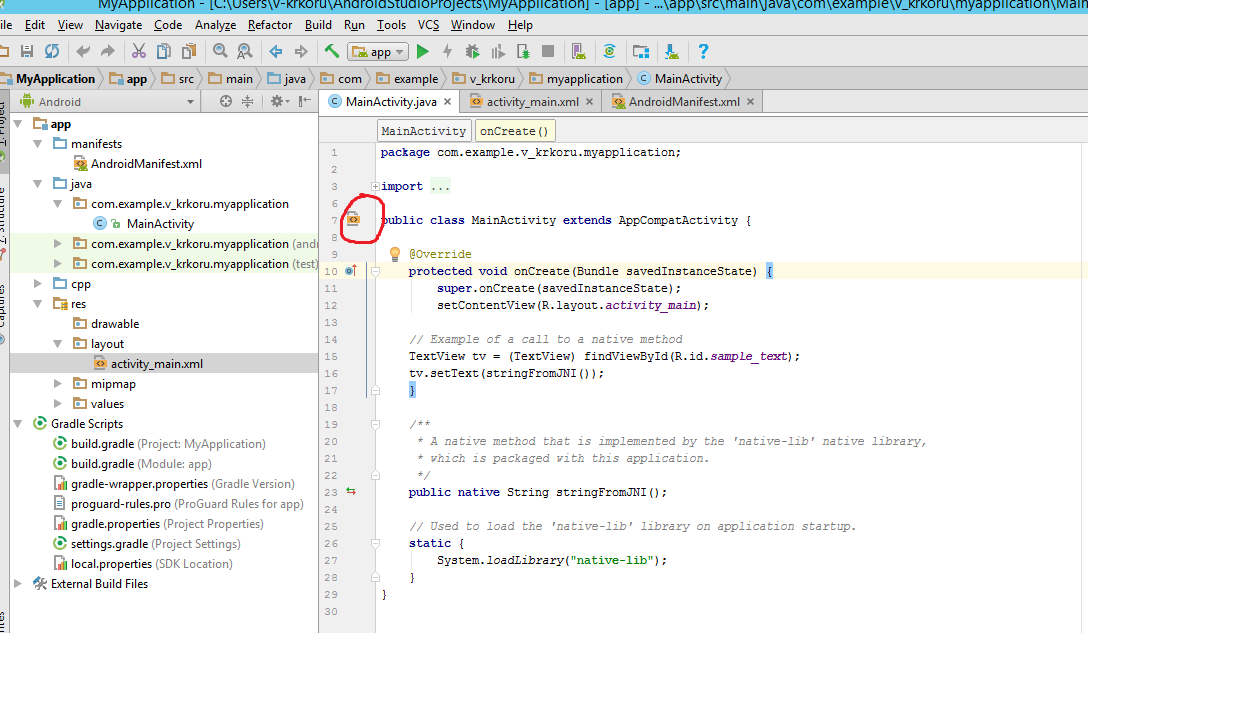1249x716 pixels.
Task: Expand External Build Files node
Action: (x=18, y=584)
